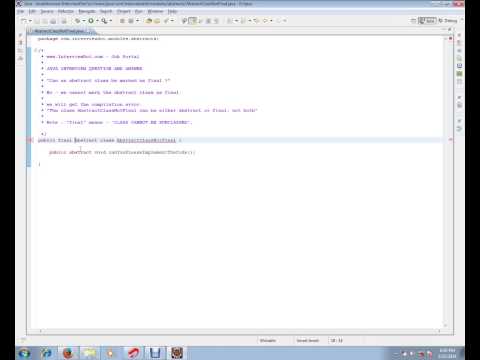The width and height of the screenshot is (480, 360).
Task: Click the error marker beside the class declaration
Action: pos(29,140)
